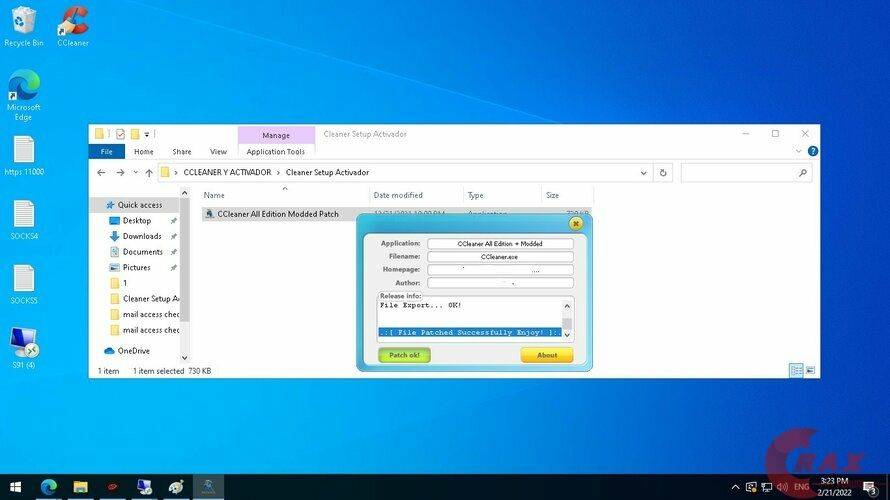
Task: Click the Properties checkmark in quick access toolbar
Action: point(120,134)
